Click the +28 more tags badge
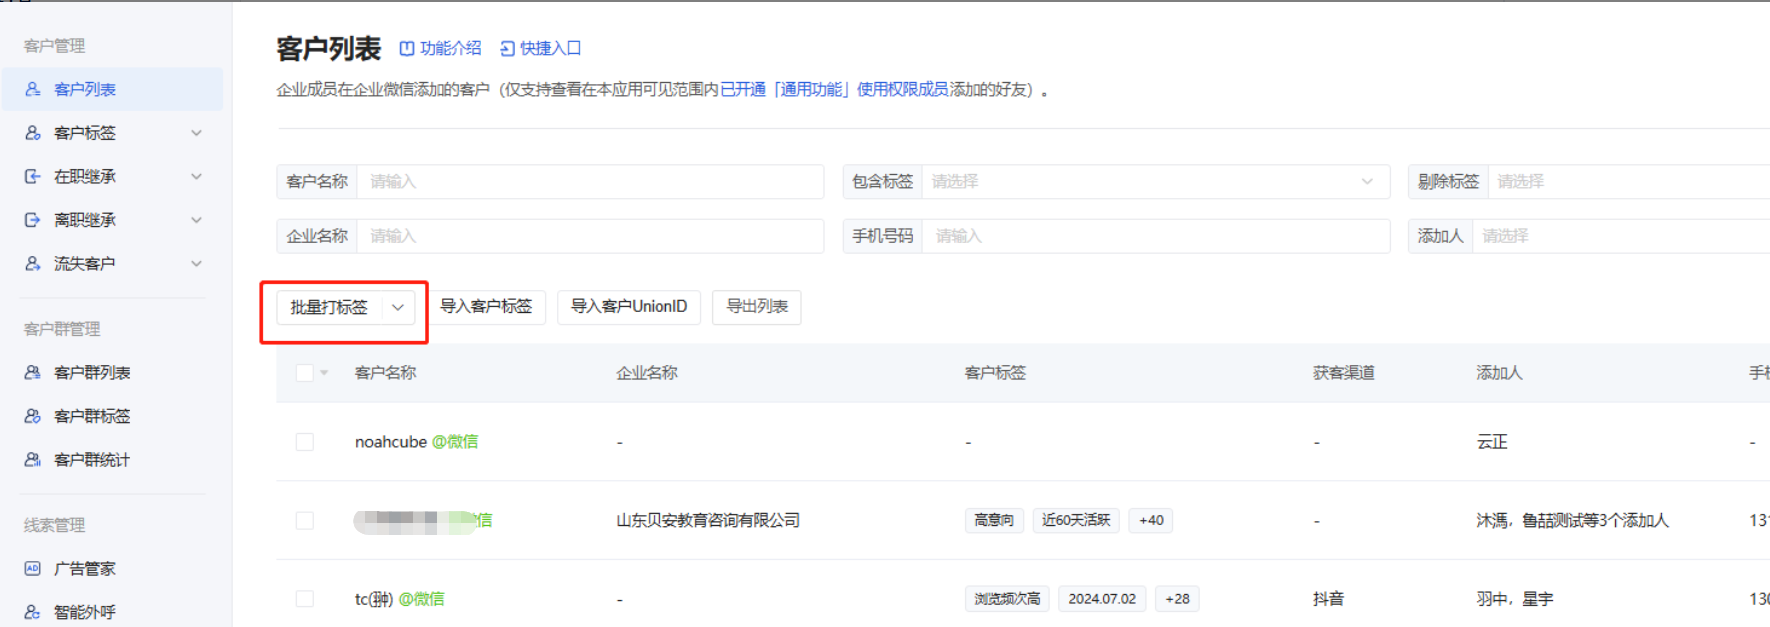Screen dimensions: 1770x627 pyautogui.click(x=1177, y=599)
